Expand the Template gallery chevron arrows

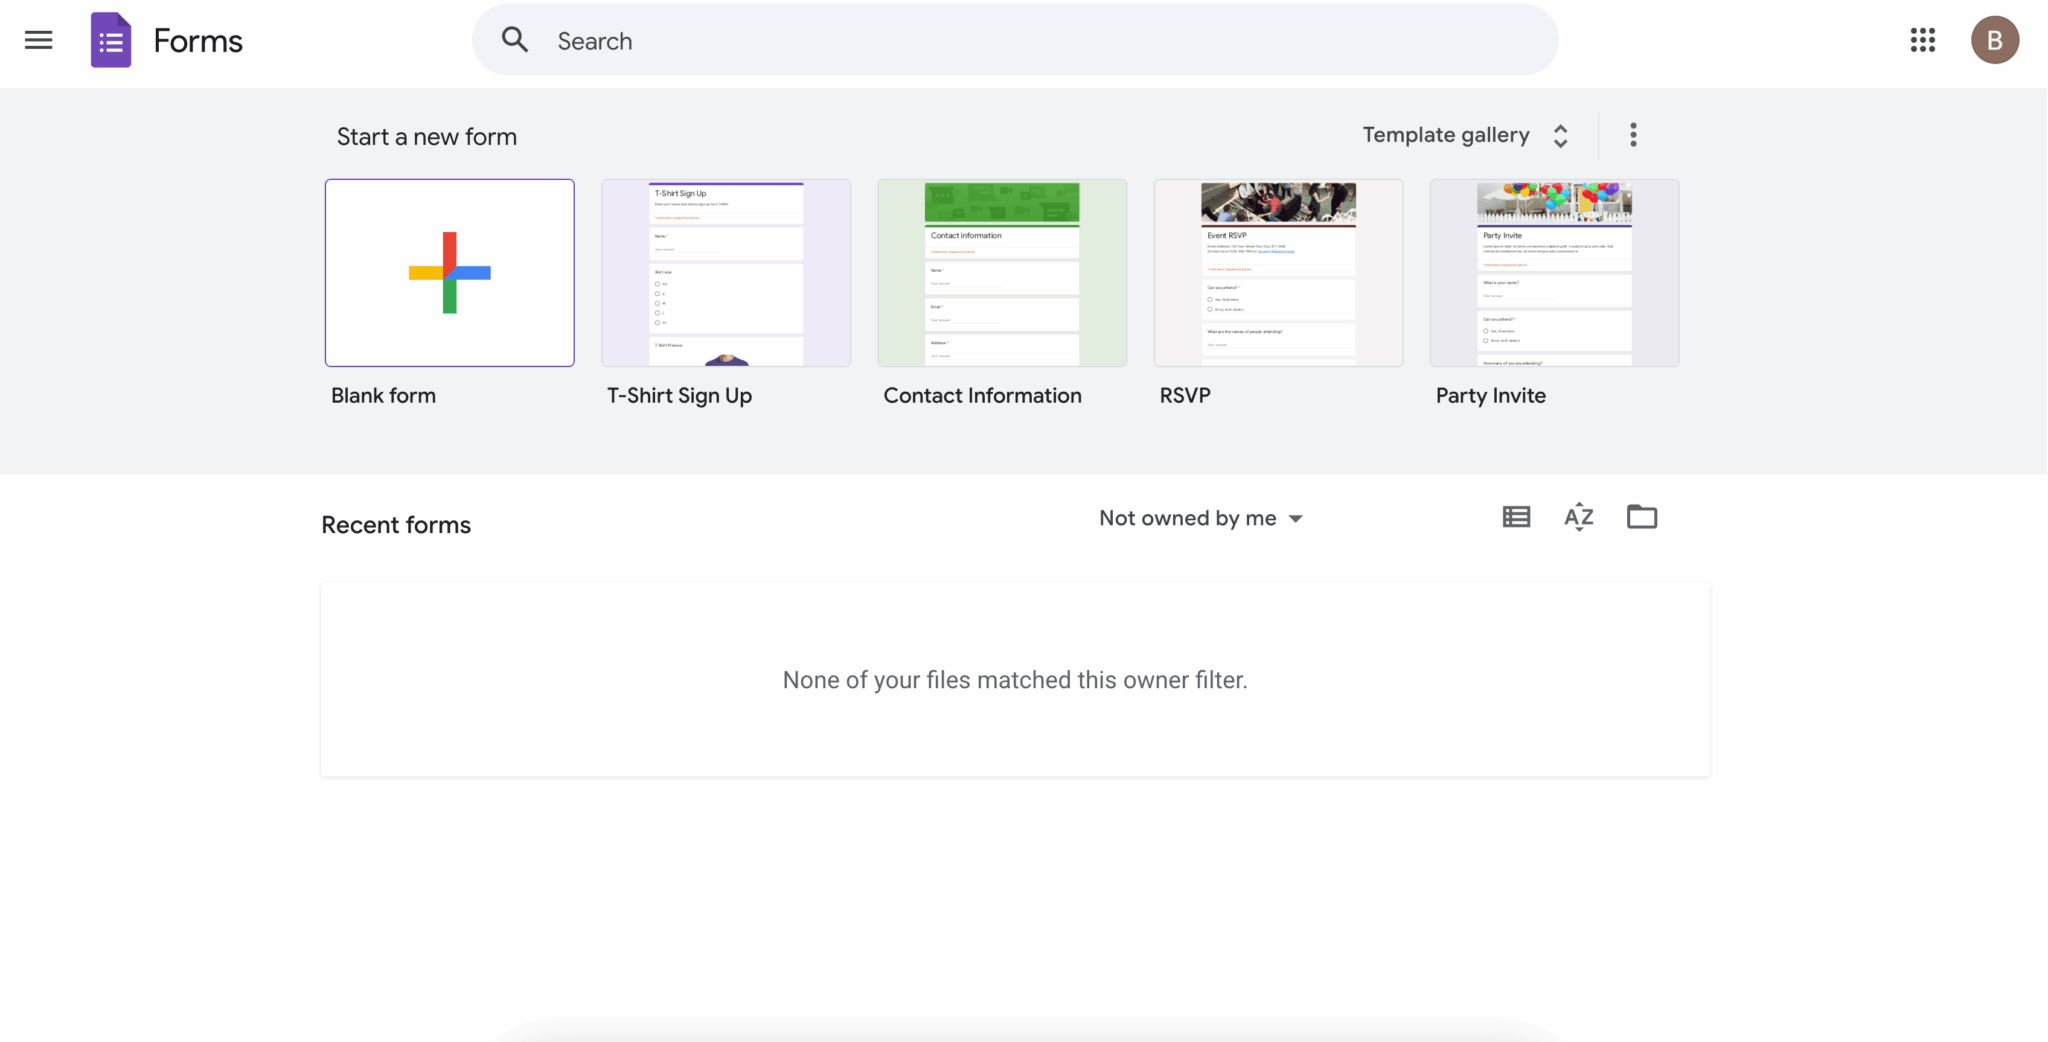coord(1560,135)
